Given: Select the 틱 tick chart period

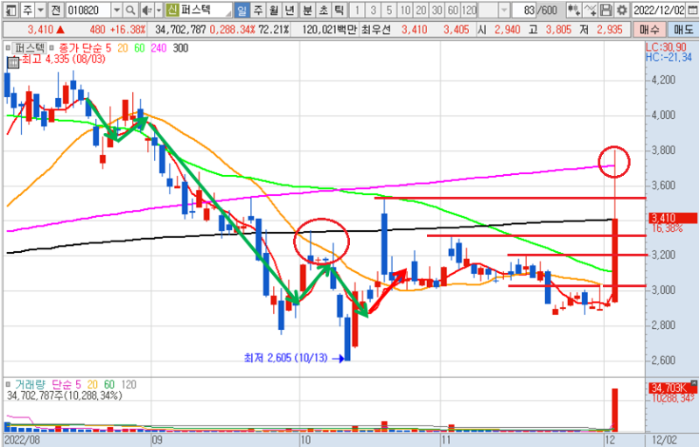Looking at the screenshot, I should 339,10.
